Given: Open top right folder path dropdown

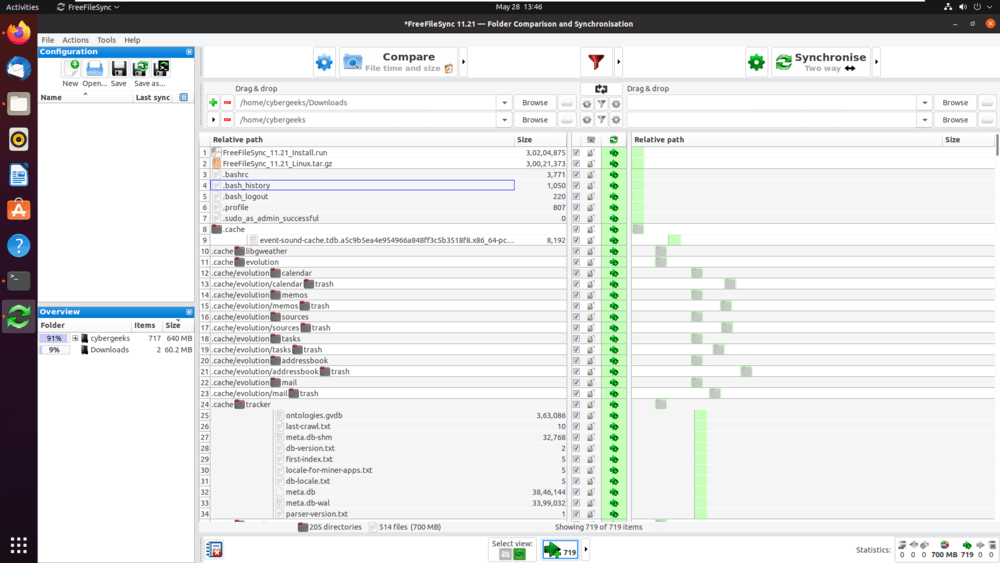Looking at the screenshot, I should 925,103.
